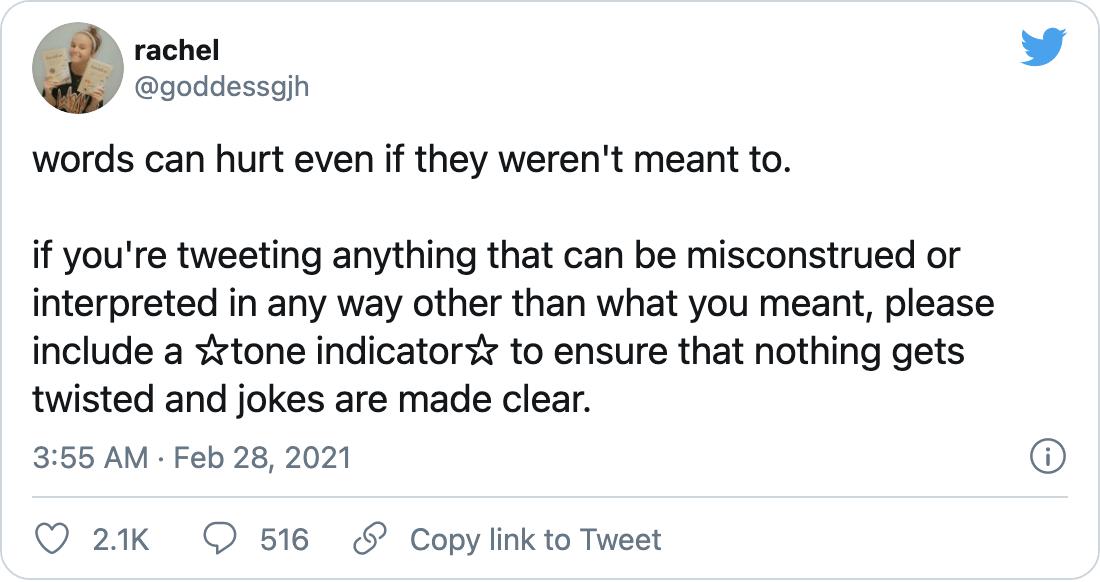Click the chain link icon
Image resolution: width=1100 pixels, height=582 pixels.
pyautogui.click(x=370, y=539)
